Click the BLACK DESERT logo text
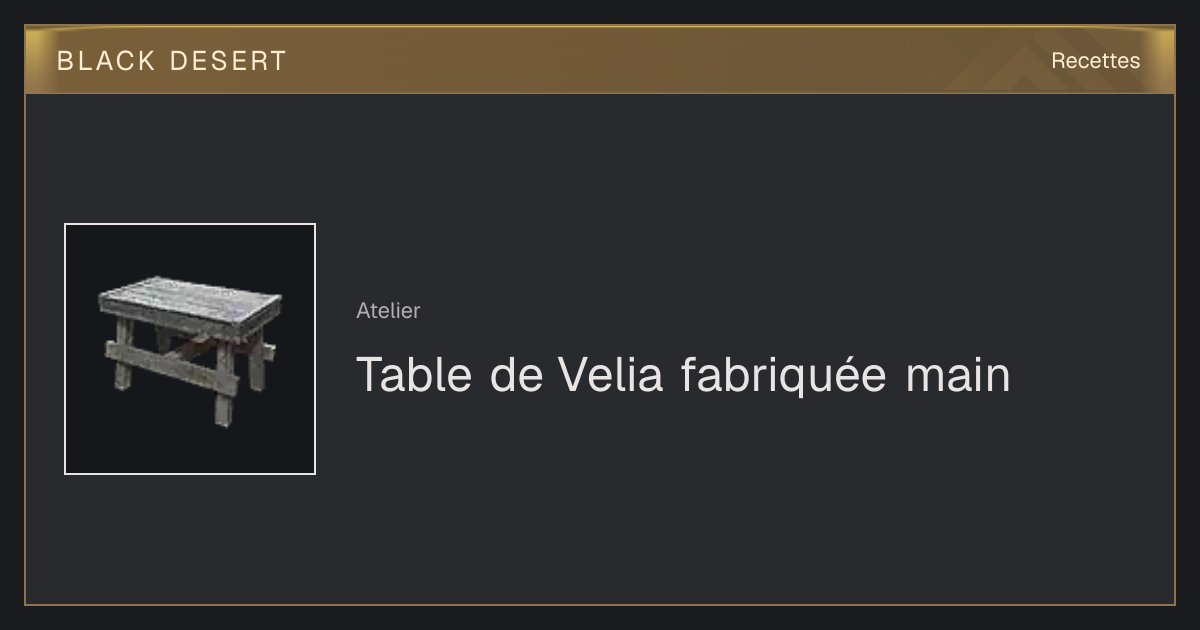1200x630 pixels. tap(172, 61)
